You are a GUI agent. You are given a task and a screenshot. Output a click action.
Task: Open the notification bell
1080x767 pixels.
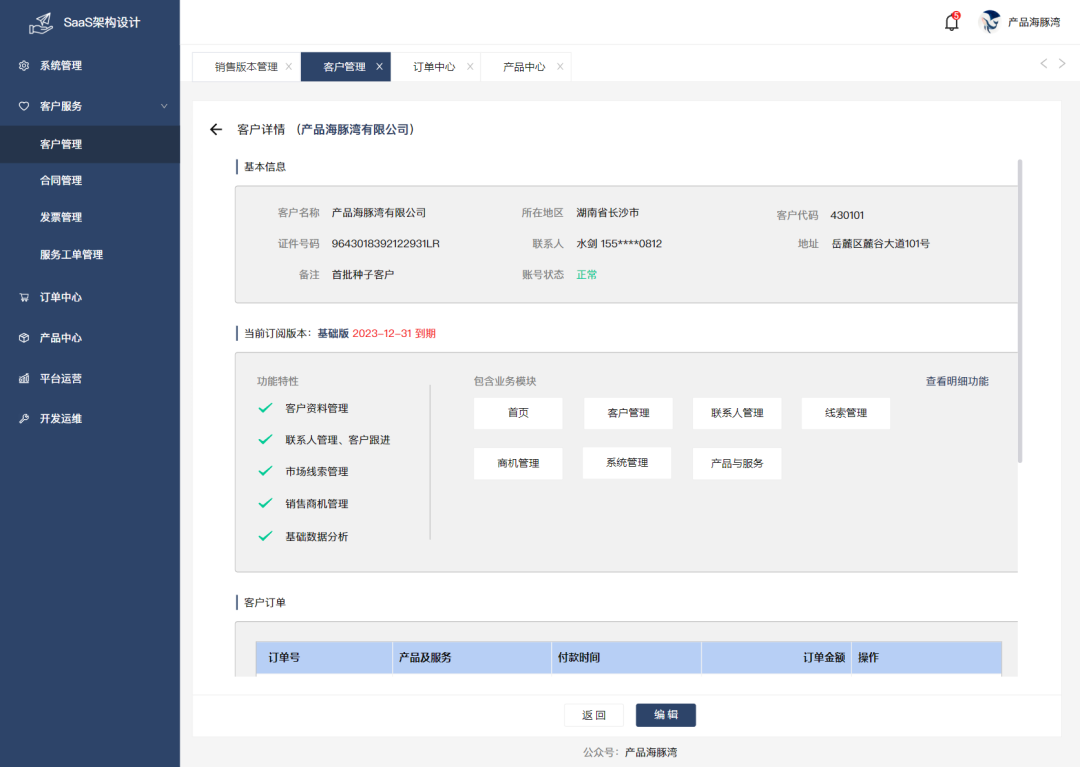pos(951,22)
